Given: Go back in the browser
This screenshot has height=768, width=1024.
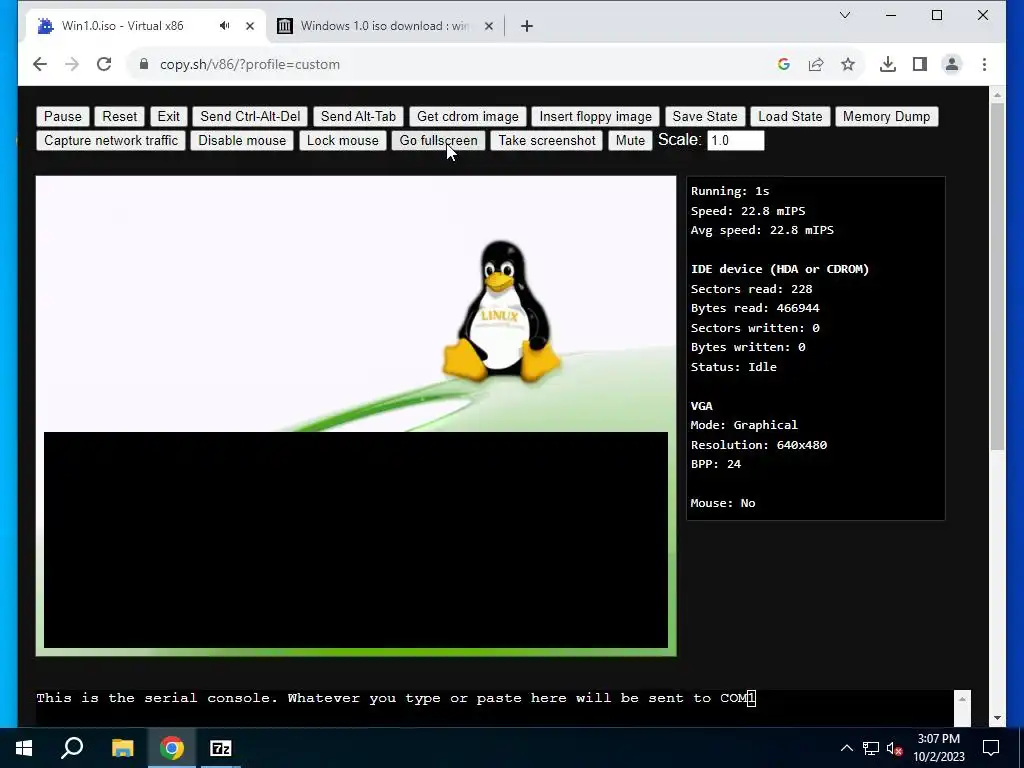Looking at the screenshot, I should point(40,64).
